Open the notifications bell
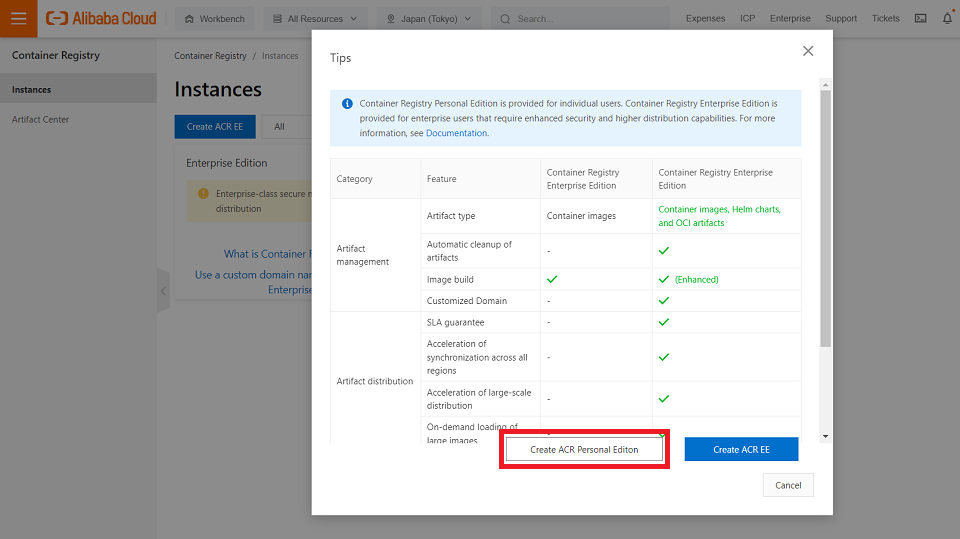The width and height of the screenshot is (960, 539). tap(947, 18)
